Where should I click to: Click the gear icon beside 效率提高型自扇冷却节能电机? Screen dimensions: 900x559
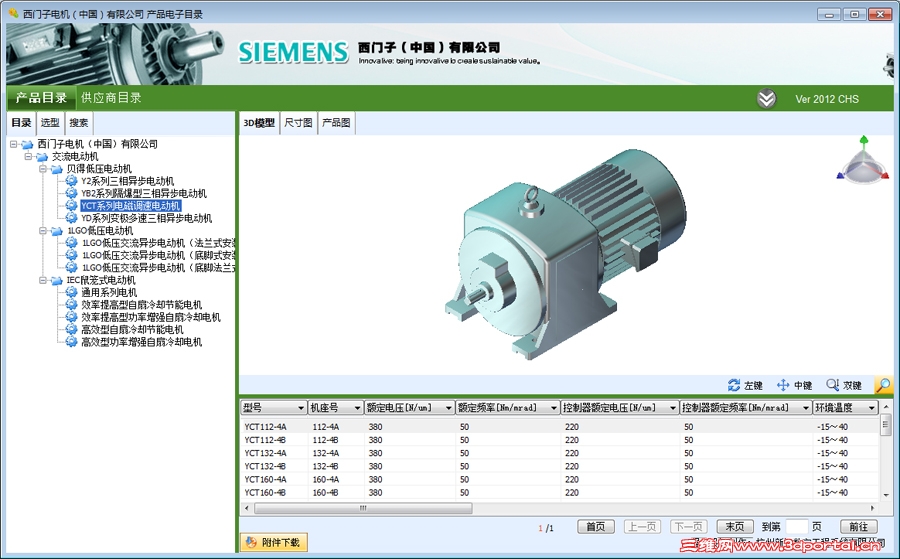[71, 305]
